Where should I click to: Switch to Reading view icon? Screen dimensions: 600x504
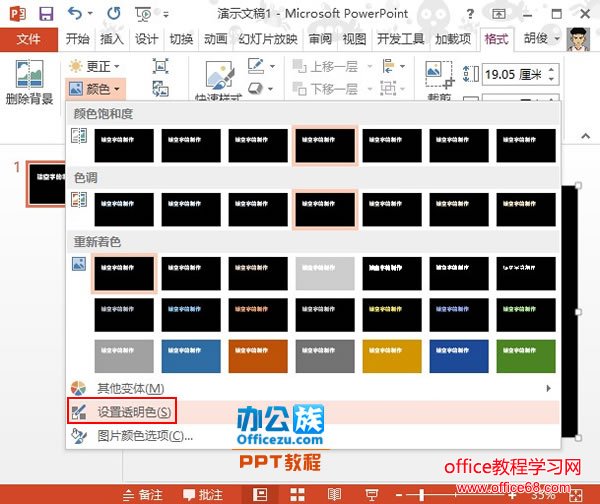(334, 494)
